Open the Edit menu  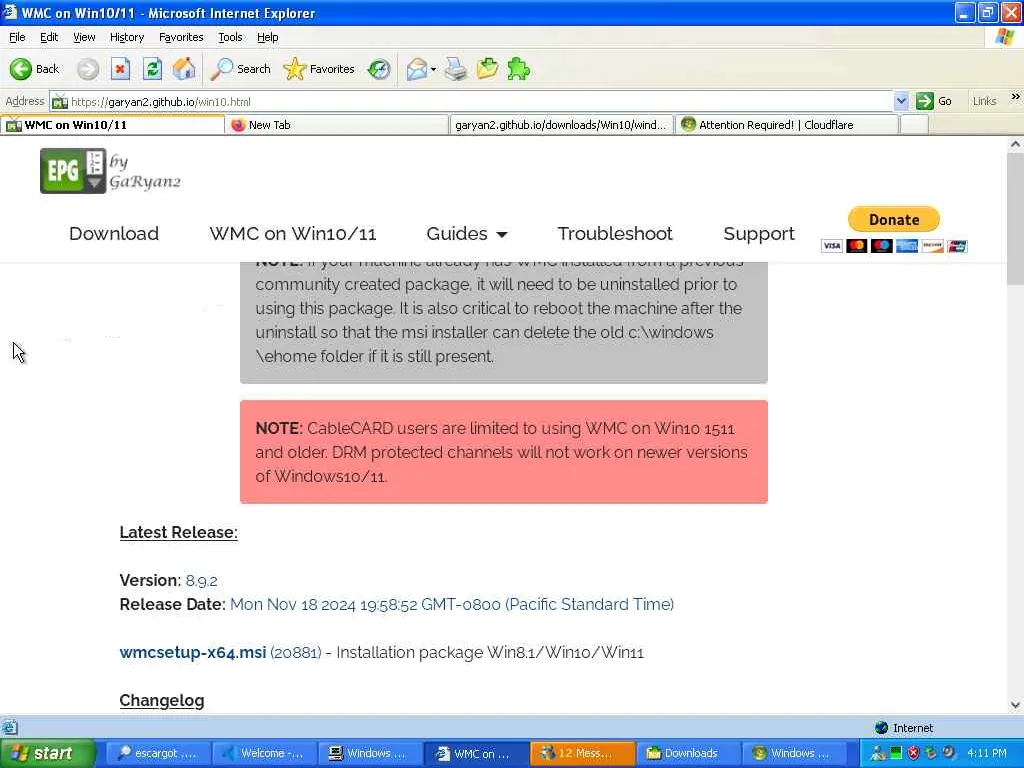tap(49, 37)
